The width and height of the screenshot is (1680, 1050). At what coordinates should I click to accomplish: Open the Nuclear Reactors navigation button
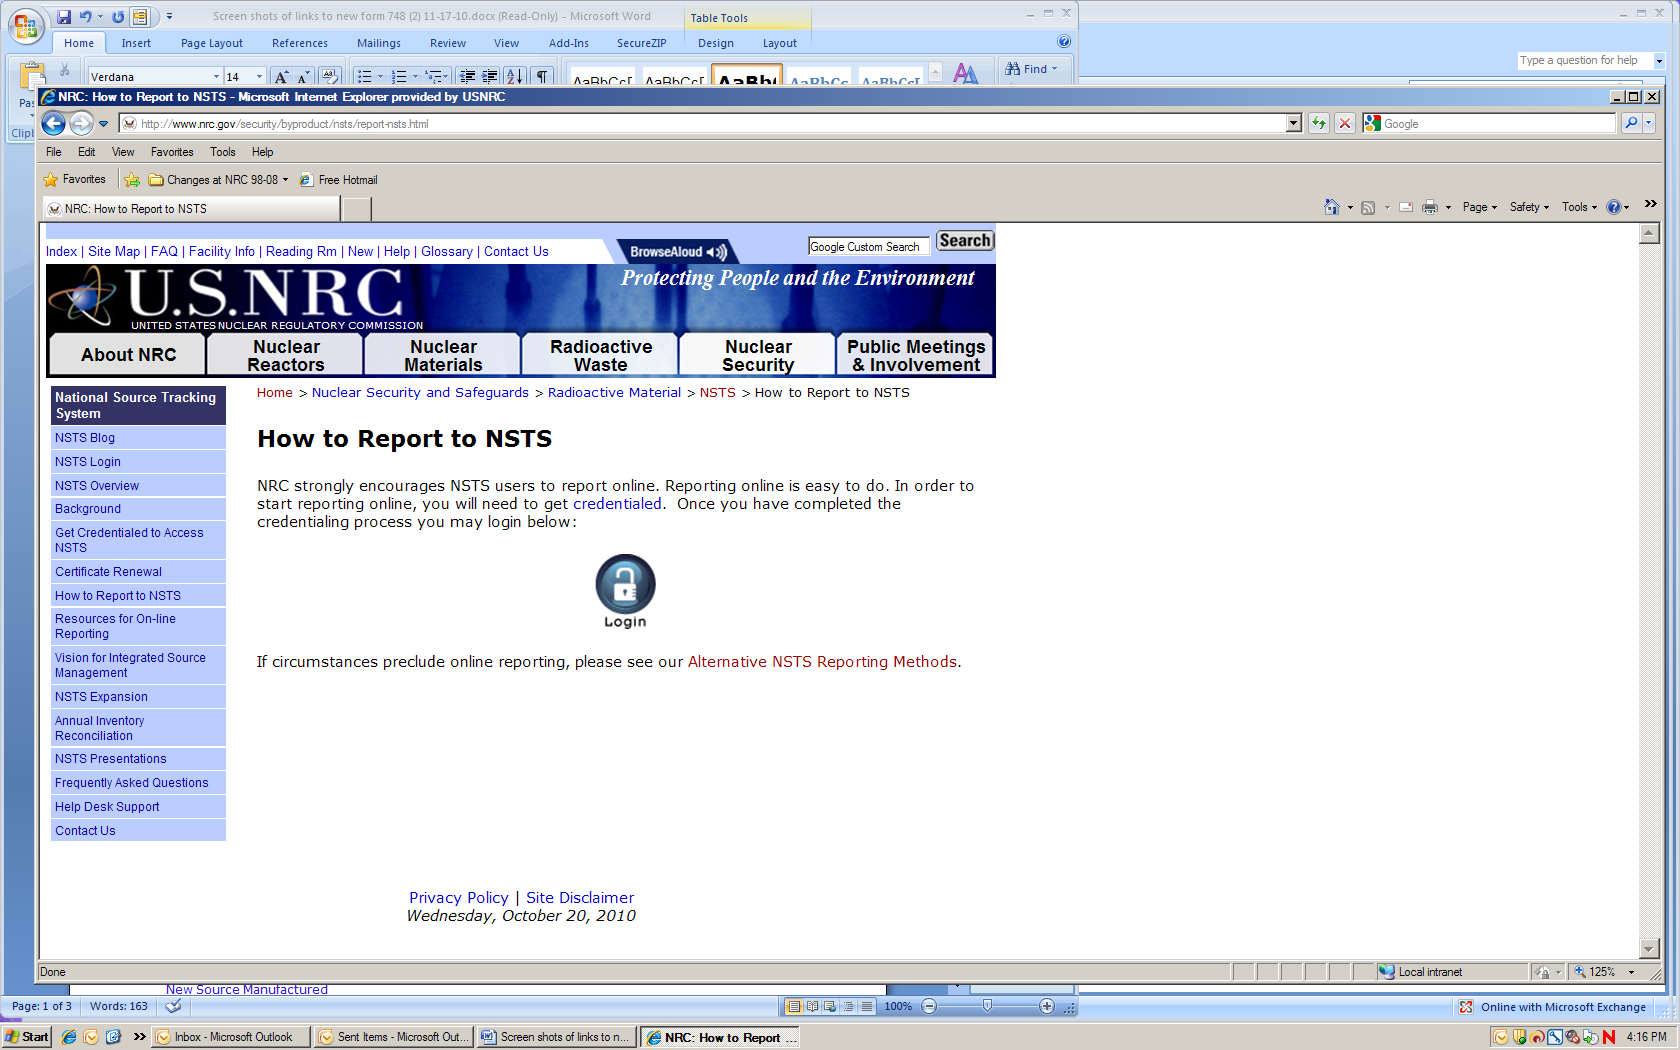coord(286,355)
